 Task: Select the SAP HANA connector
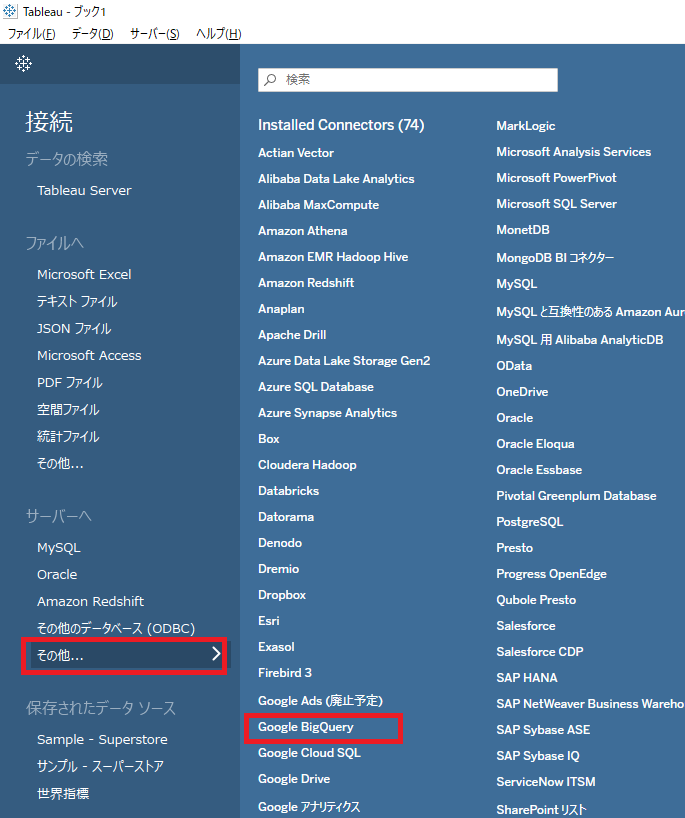point(526,678)
